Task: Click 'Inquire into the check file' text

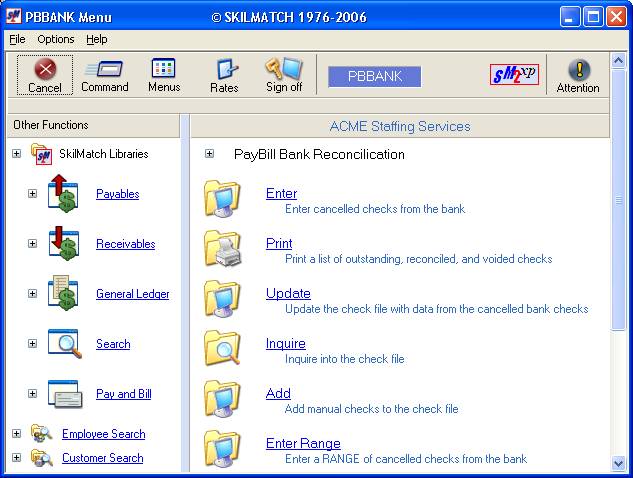Action: (344, 359)
